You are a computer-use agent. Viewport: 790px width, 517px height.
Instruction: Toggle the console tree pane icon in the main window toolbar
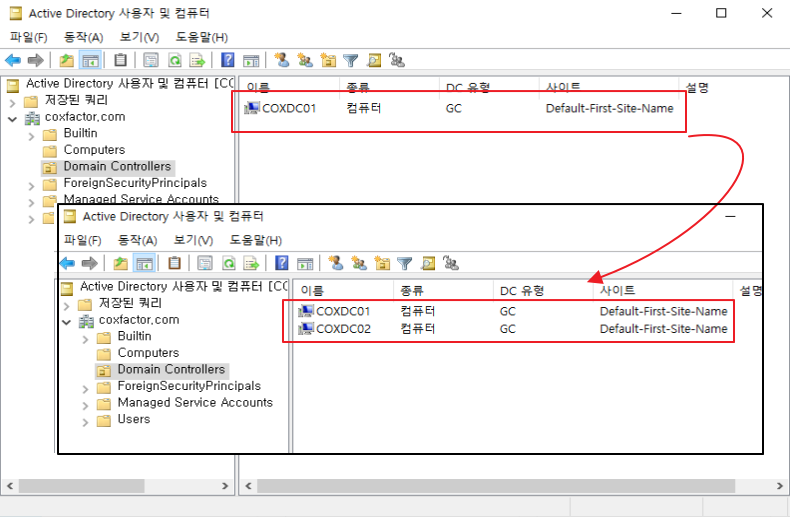coord(91,61)
